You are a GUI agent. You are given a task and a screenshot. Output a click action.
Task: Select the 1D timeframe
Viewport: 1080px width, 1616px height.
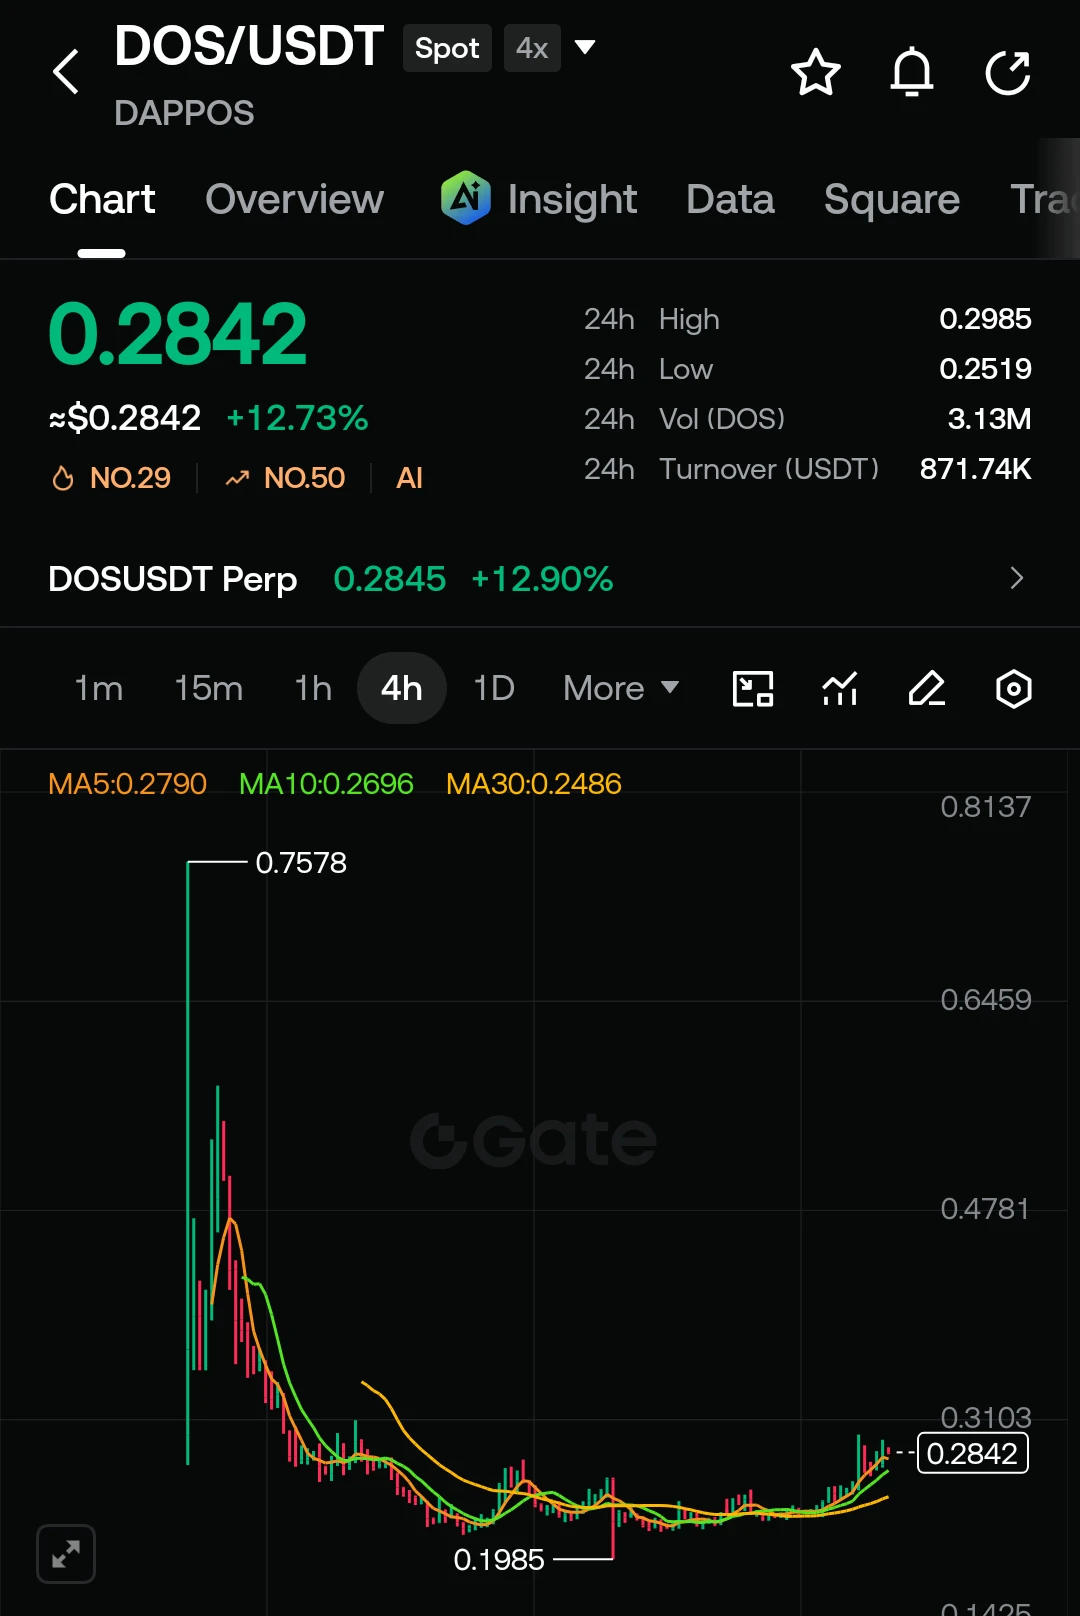(x=494, y=688)
